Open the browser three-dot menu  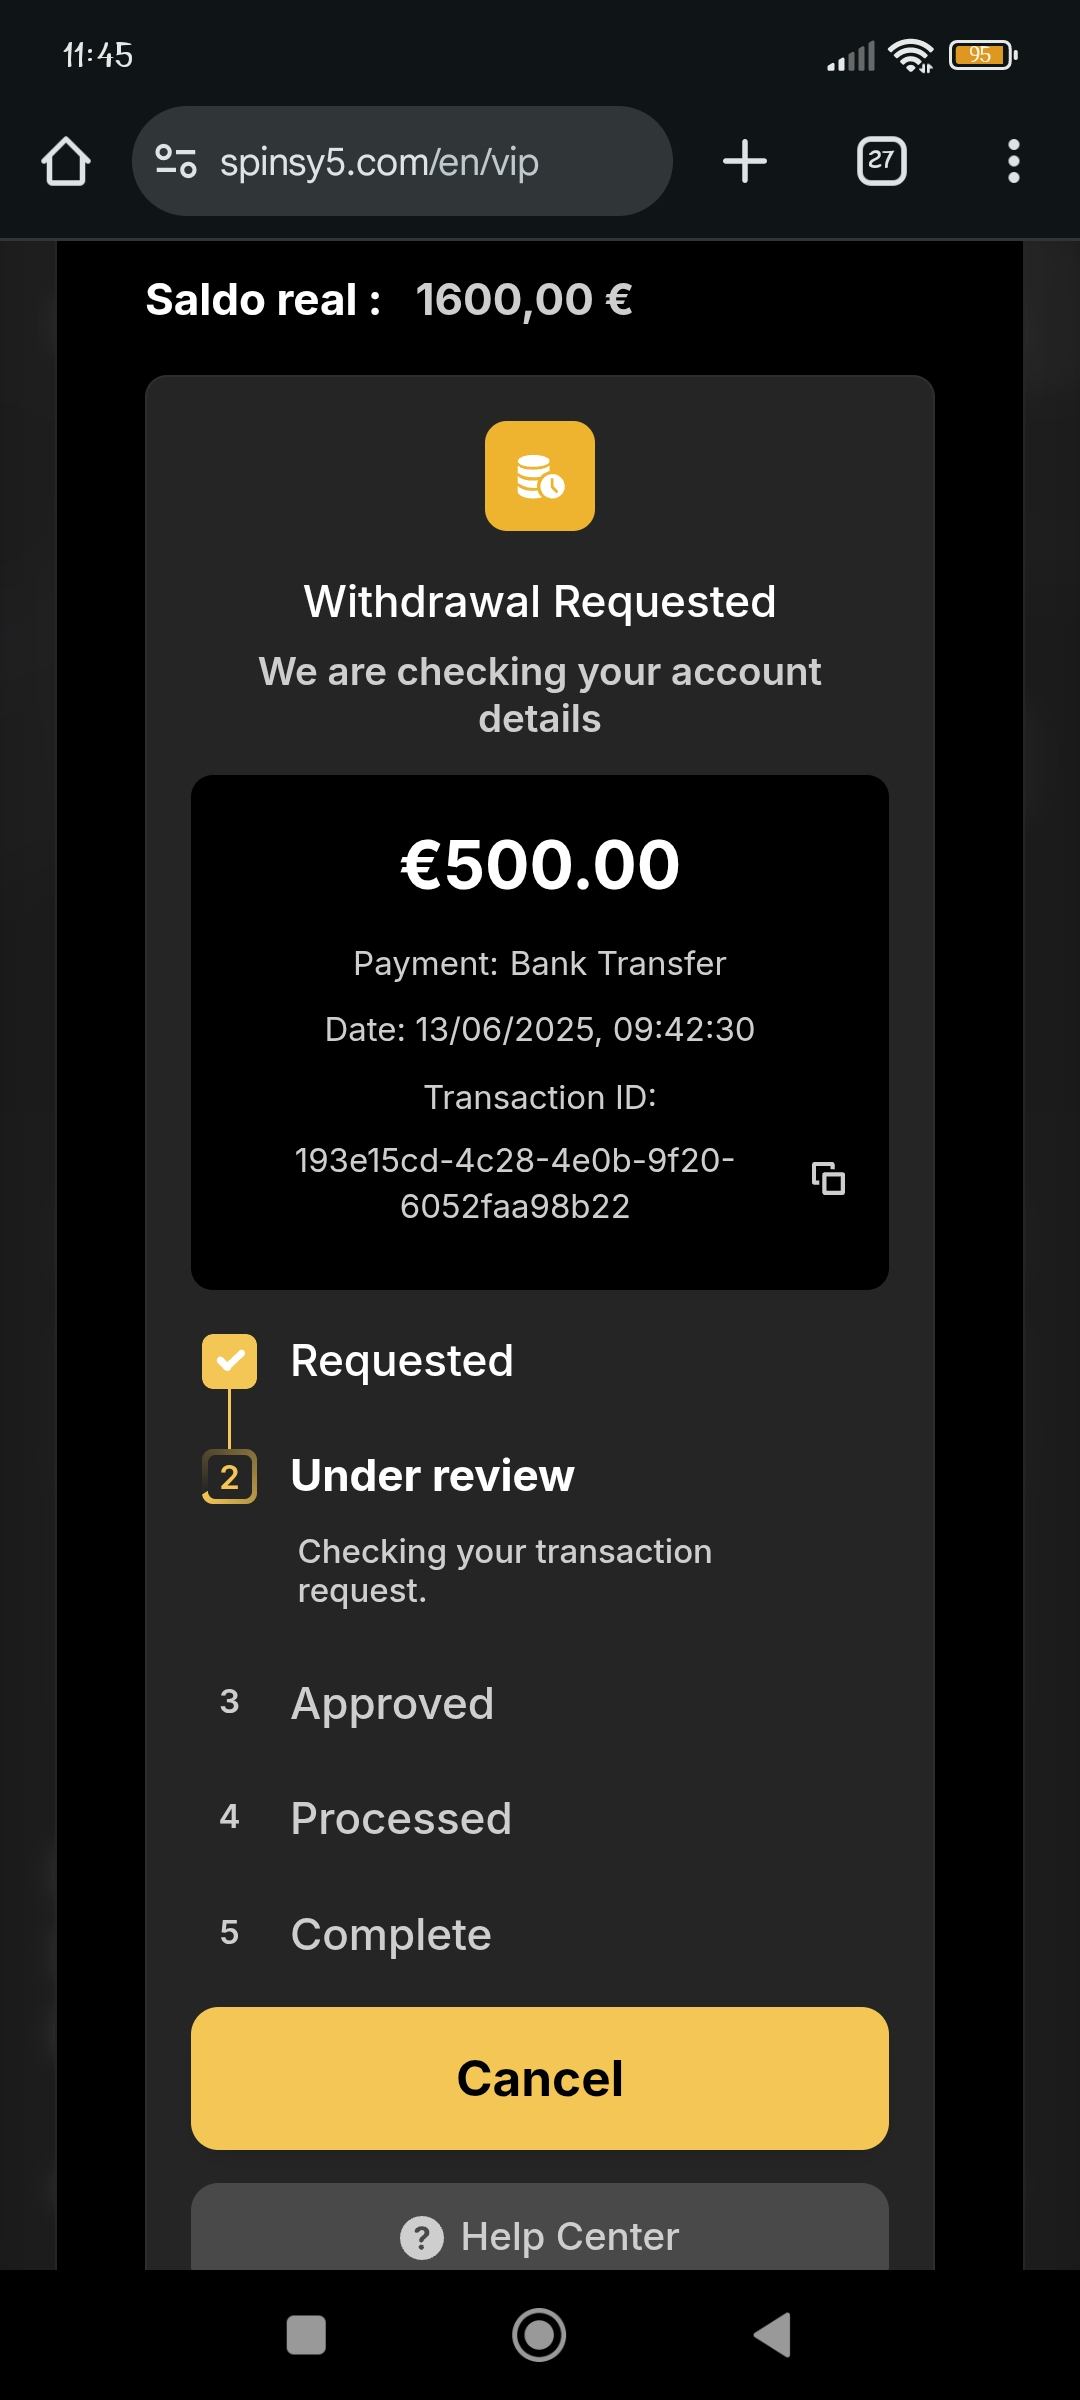click(1013, 161)
